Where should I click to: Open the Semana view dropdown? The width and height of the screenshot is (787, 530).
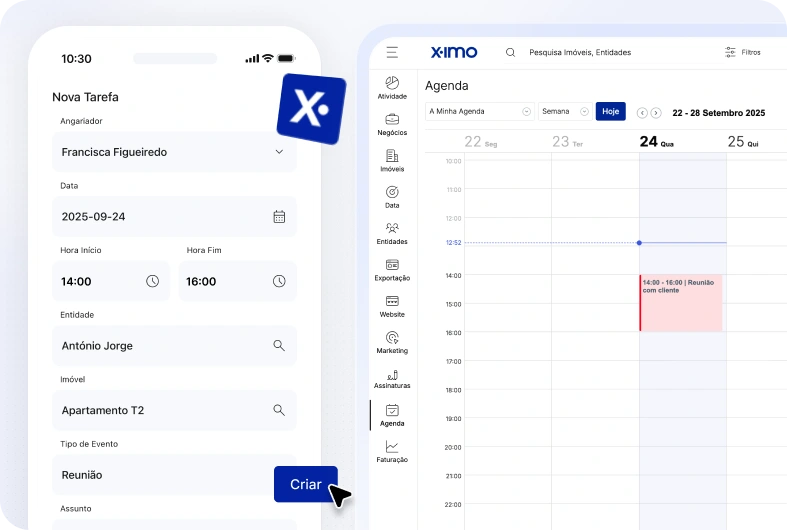tap(564, 112)
